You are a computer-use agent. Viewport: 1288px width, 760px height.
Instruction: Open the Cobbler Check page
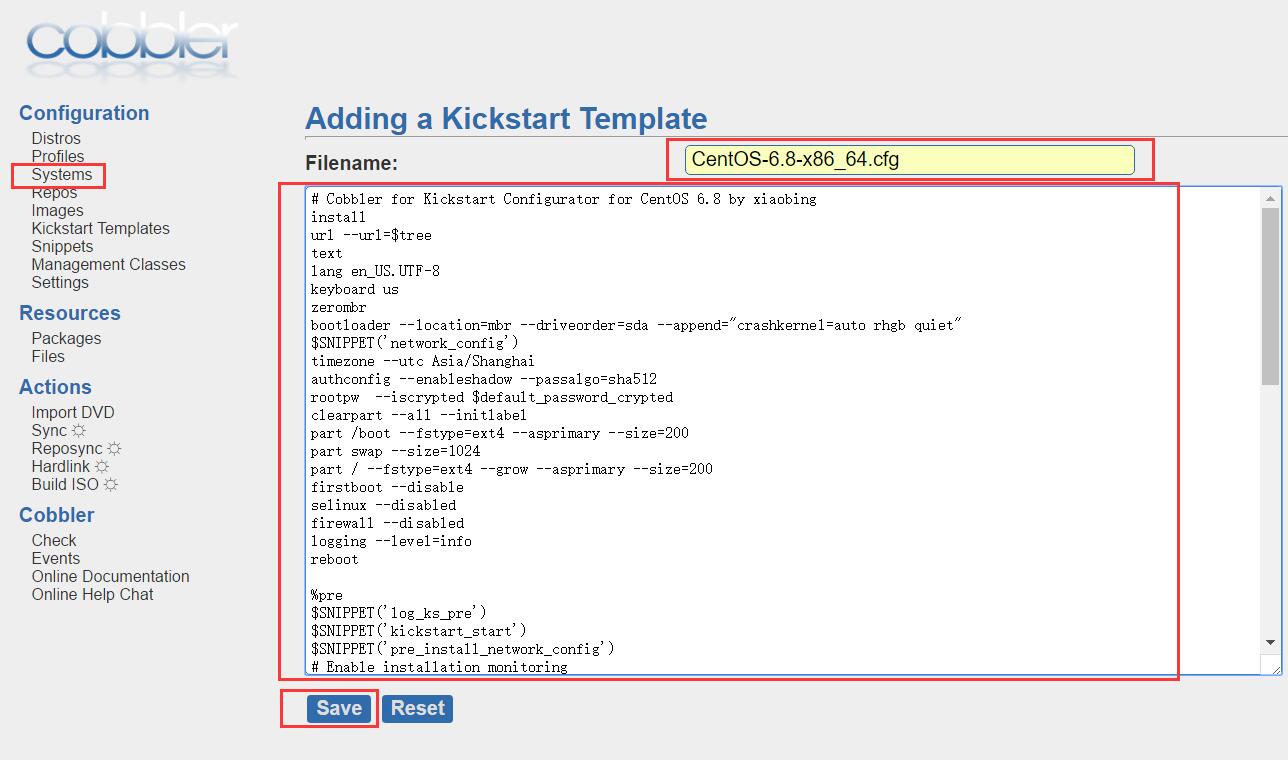point(54,540)
